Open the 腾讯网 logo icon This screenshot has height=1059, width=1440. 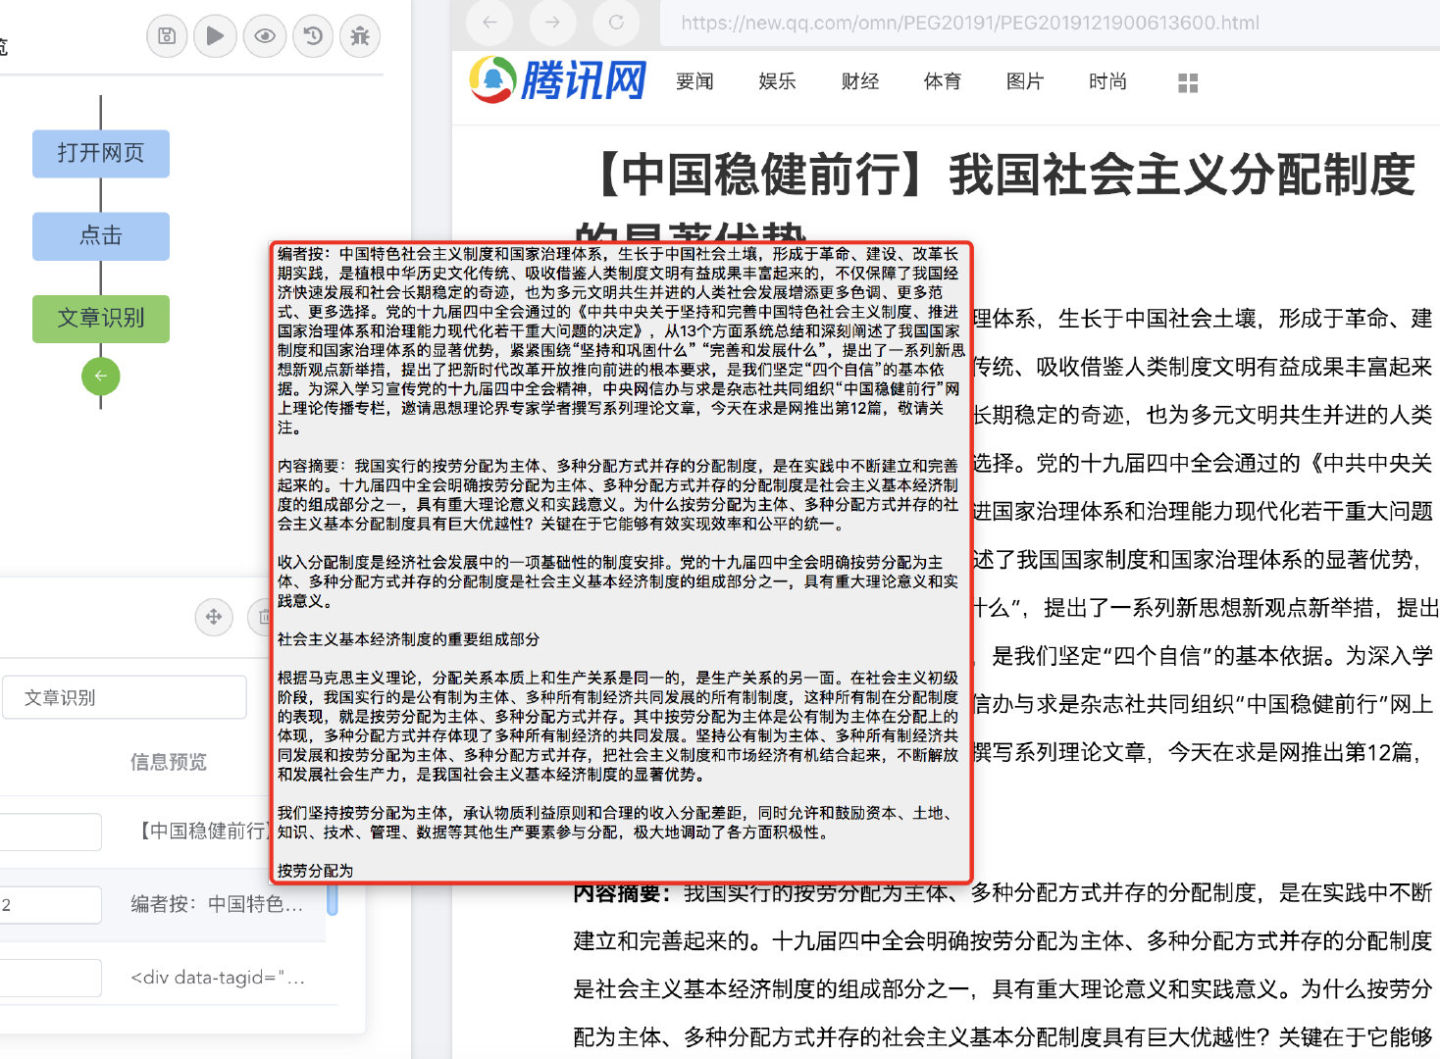point(489,80)
